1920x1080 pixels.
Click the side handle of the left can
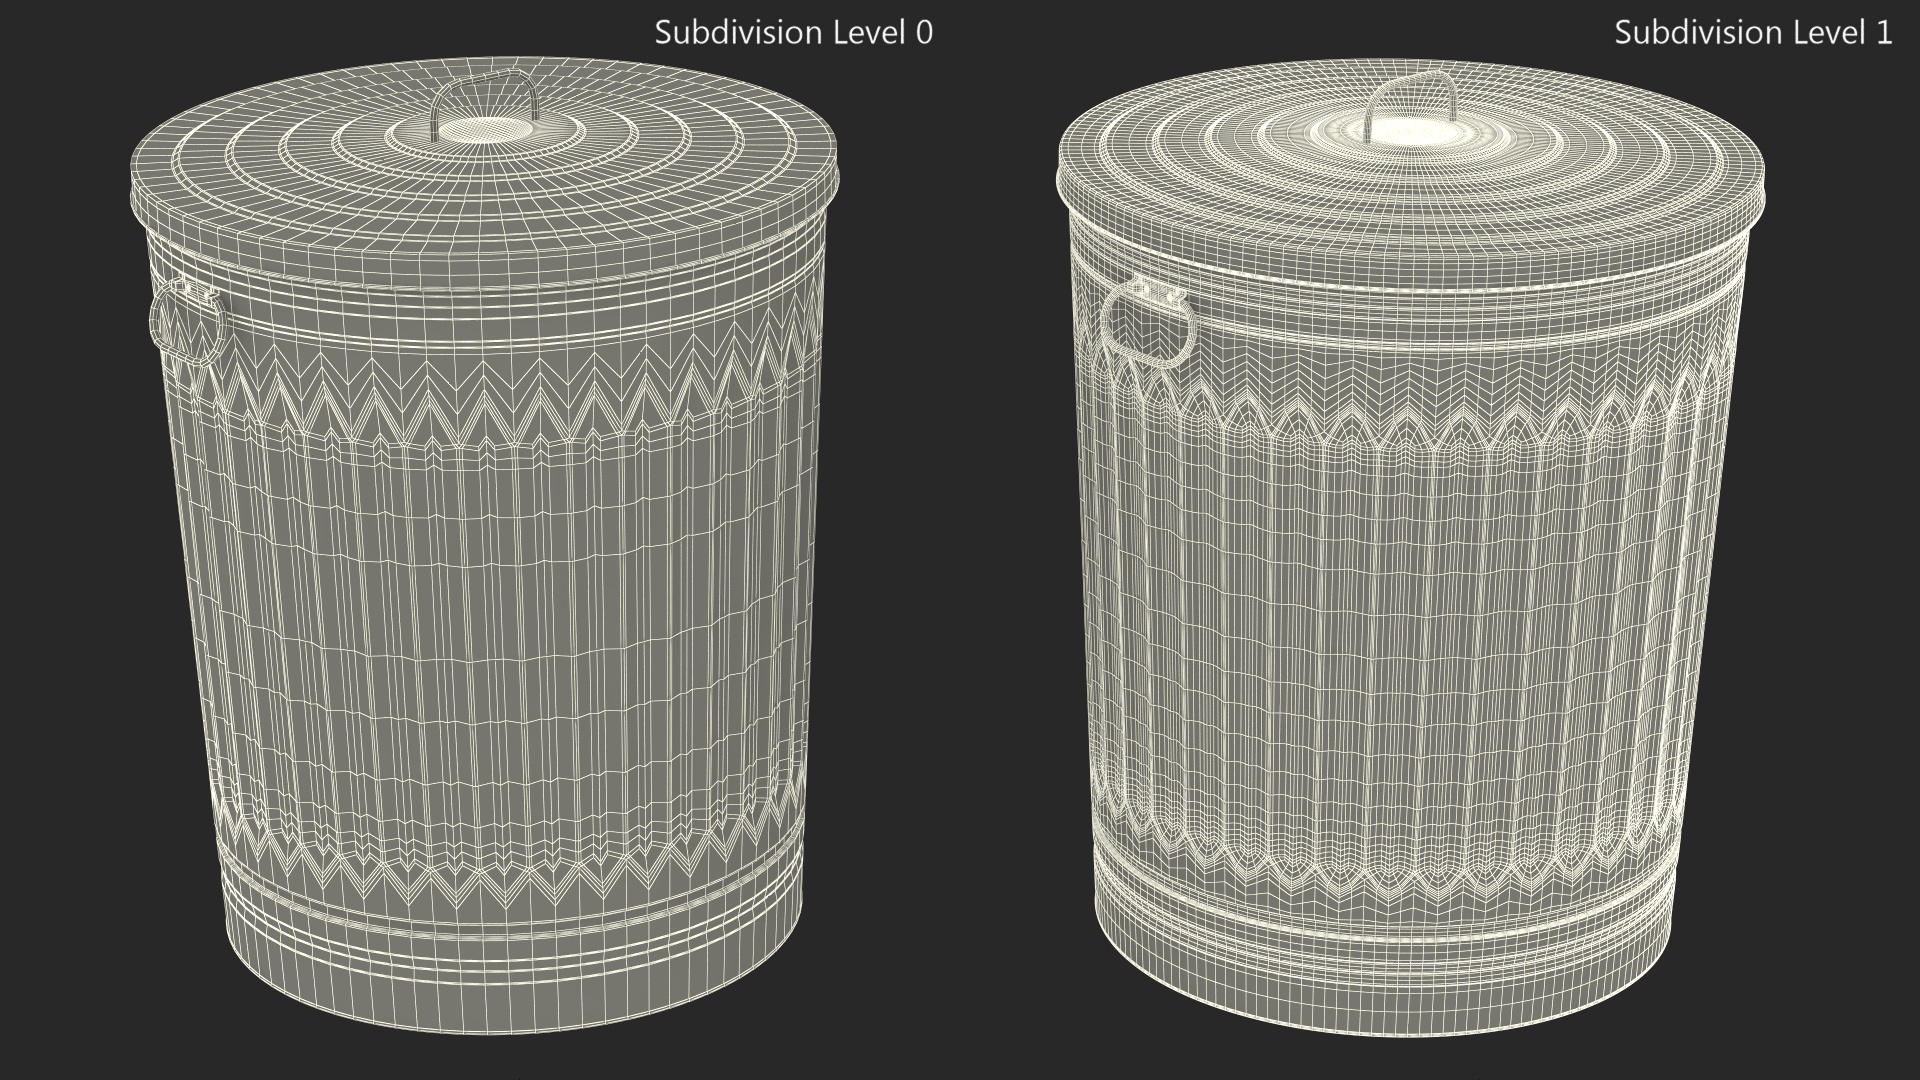coord(187,322)
